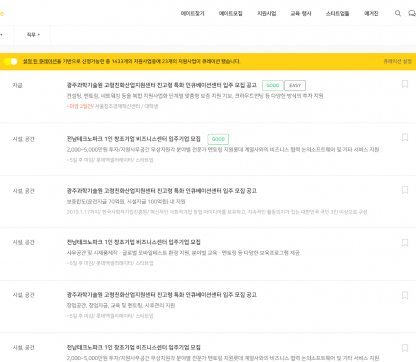Click the EASY badge
416x362 pixels.
(x=295, y=85)
